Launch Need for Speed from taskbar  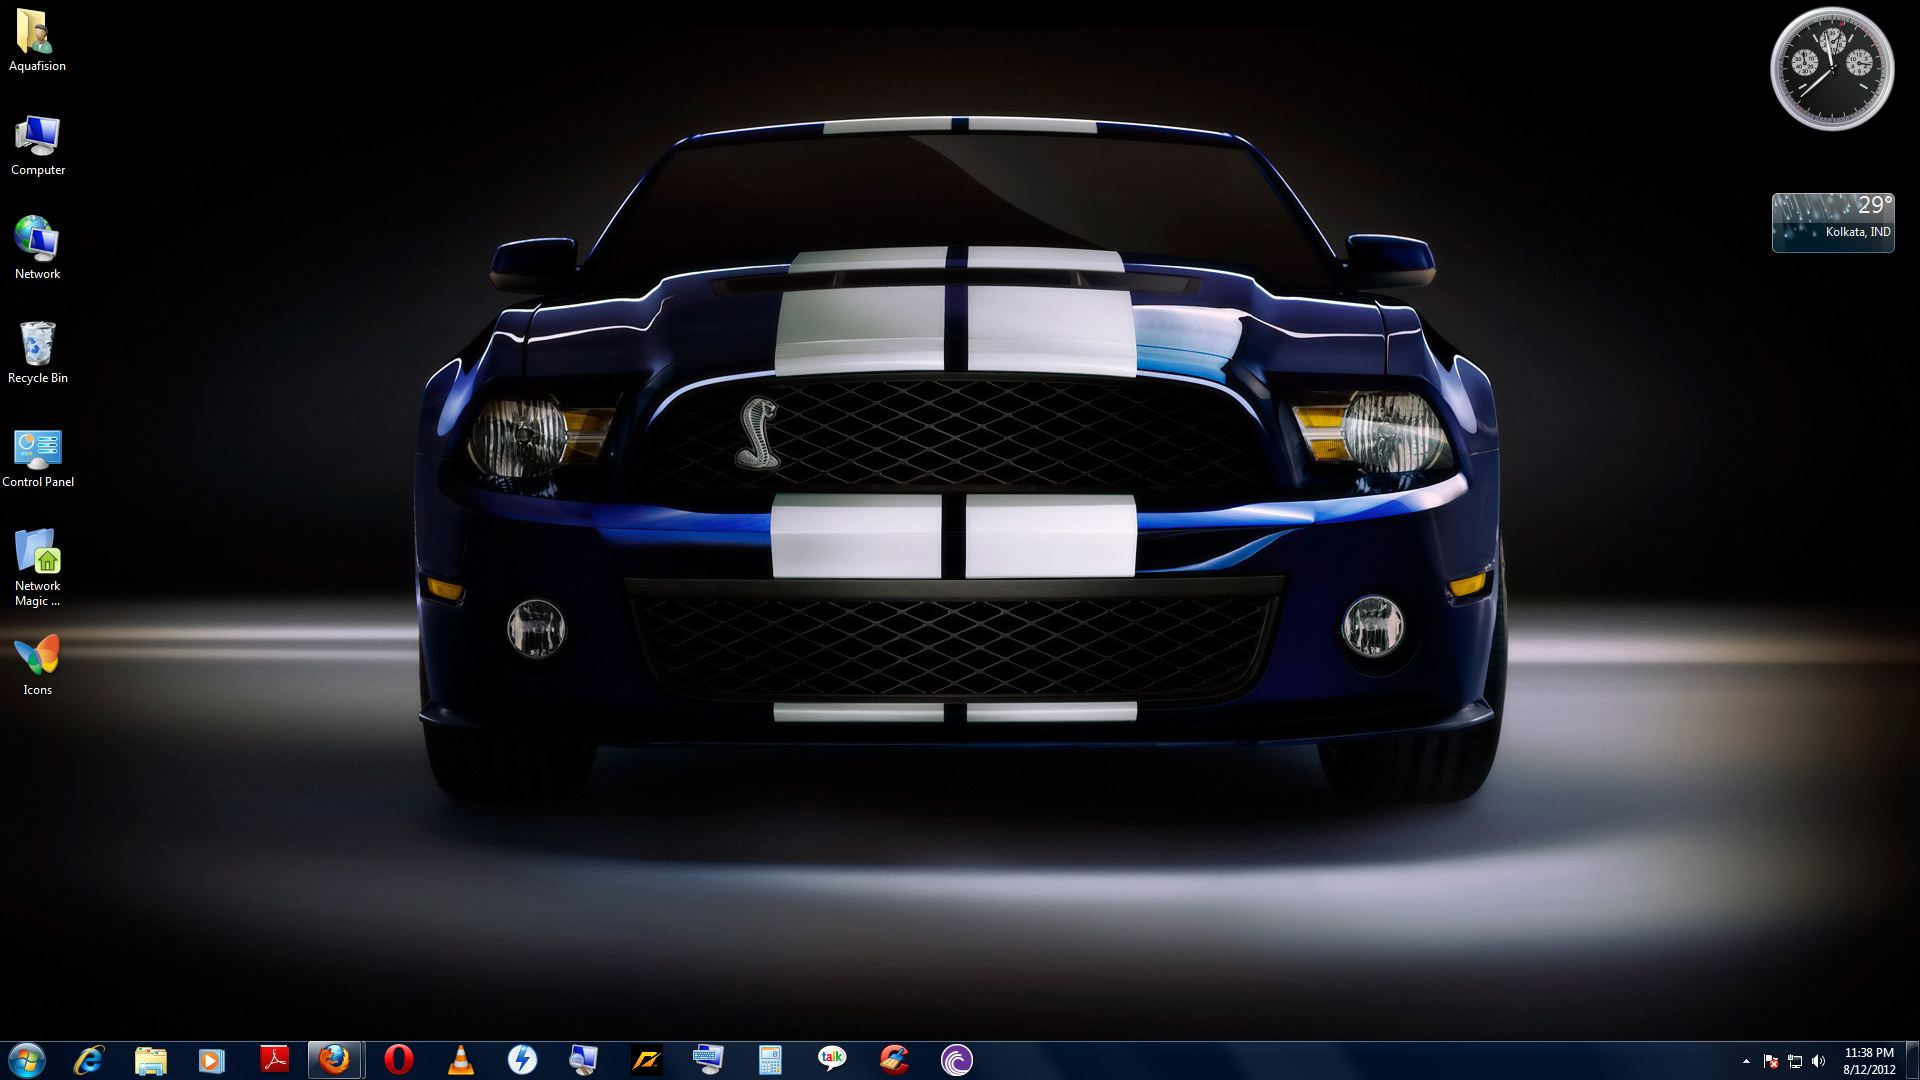click(x=646, y=1060)
